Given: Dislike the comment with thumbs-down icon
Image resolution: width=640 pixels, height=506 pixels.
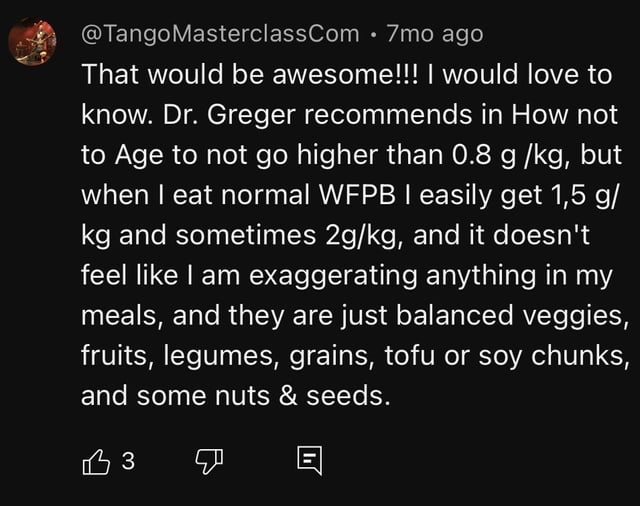Looking at the screenshot, I should pyautogui.click(x=207, y=461).
